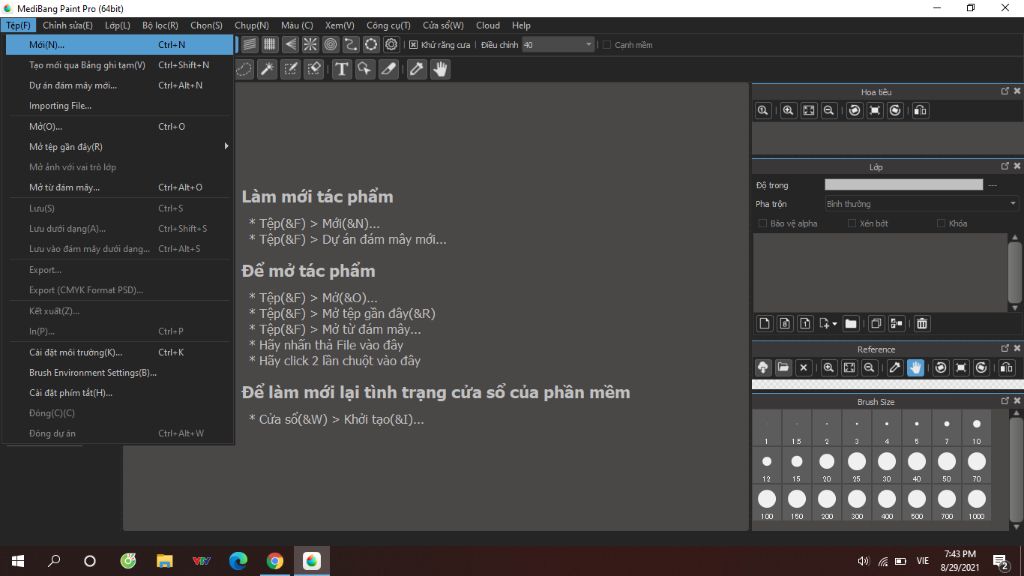
Task: Select Mới(N)... menu entry
Action: point(120,44)
